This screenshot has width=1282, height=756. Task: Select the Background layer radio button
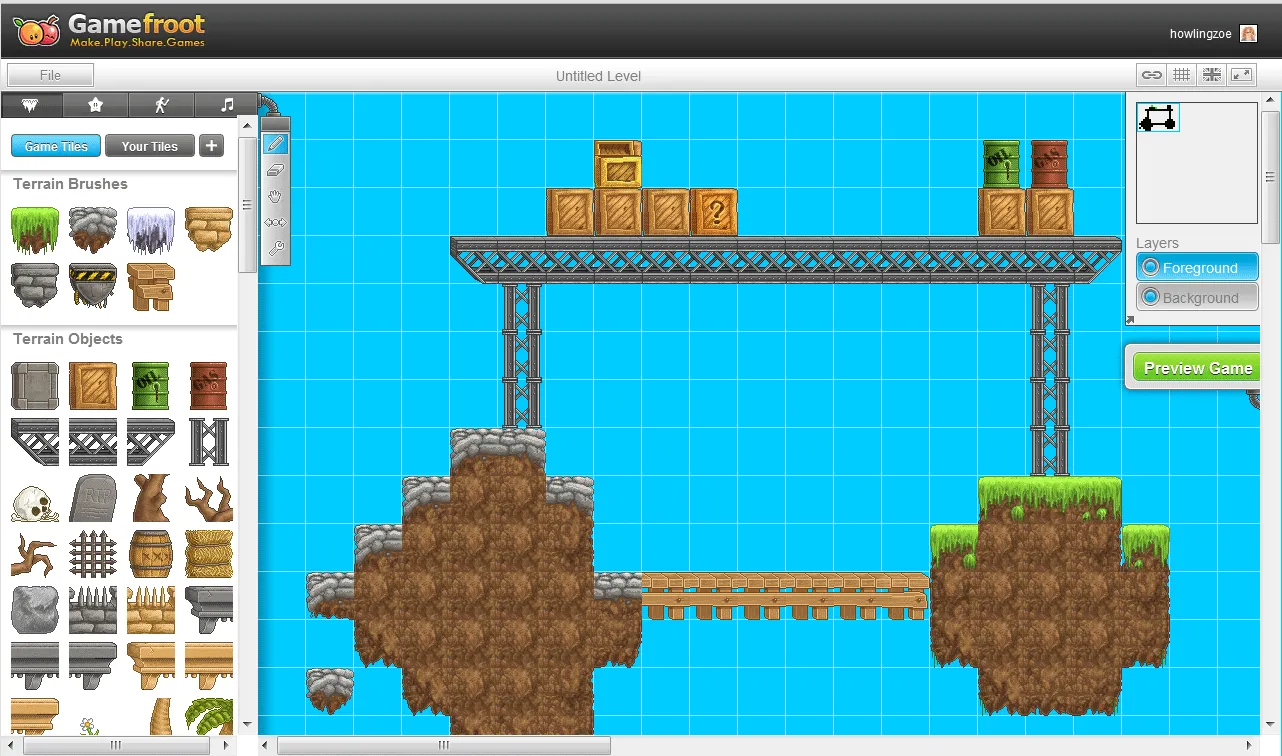[1151, 297]
